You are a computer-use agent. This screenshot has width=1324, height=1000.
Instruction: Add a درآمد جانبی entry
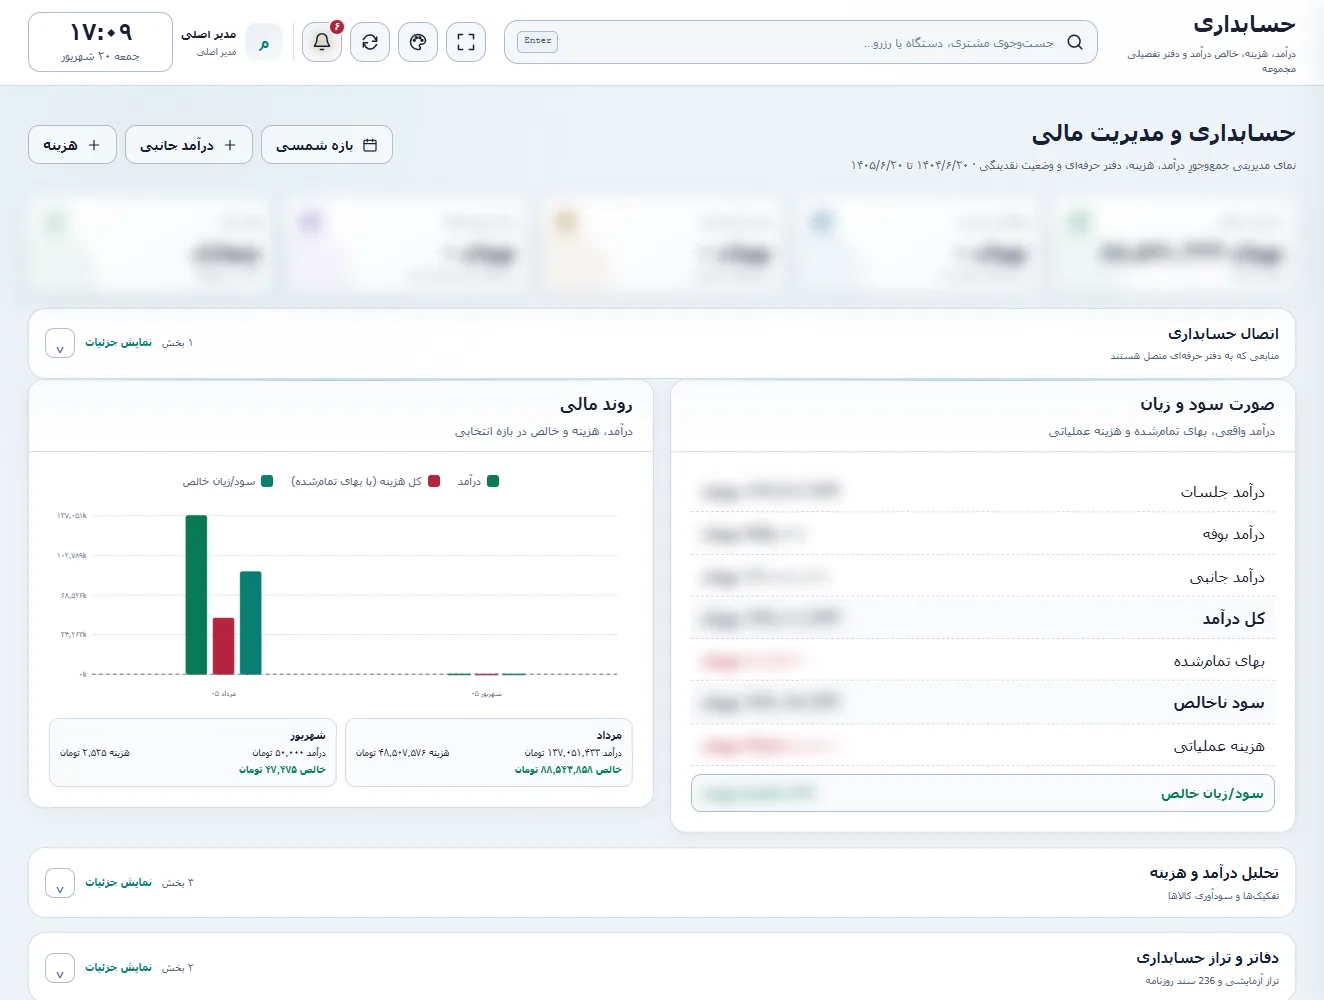coord(189,145)
